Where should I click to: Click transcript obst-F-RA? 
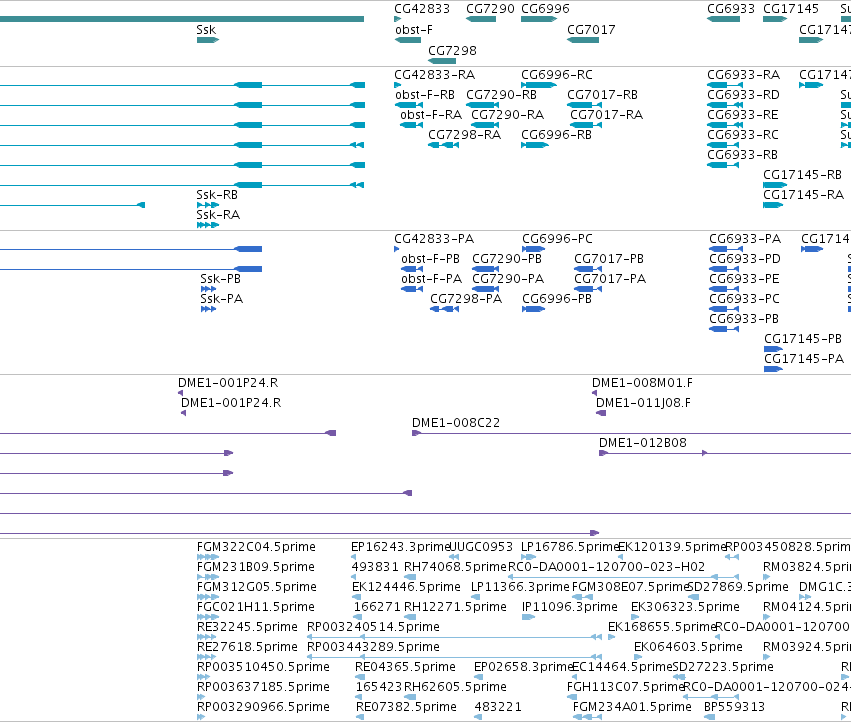(431, 115)
